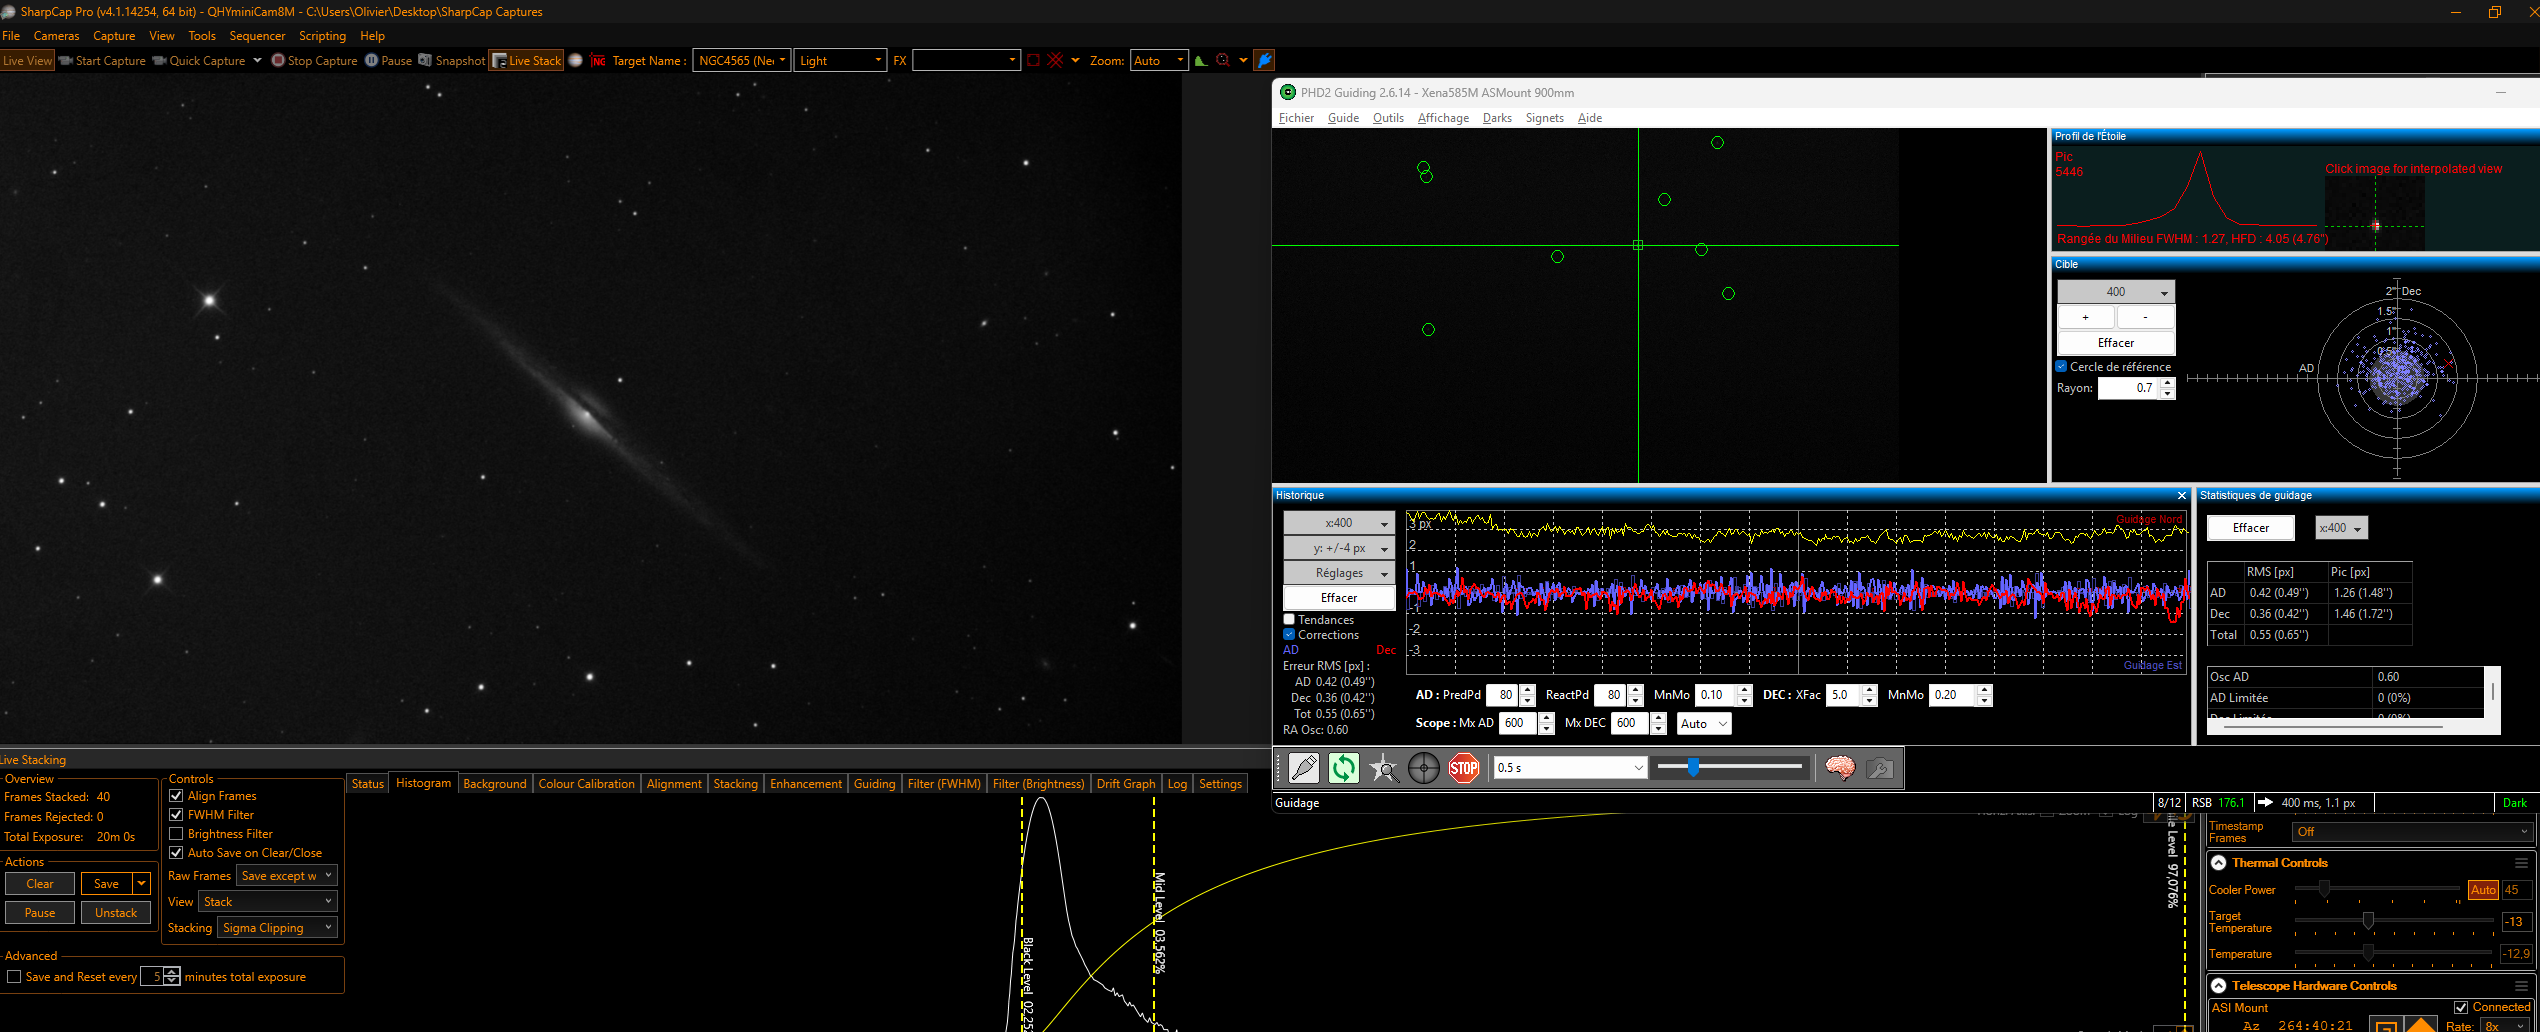Open Thermal Controls panel hamburger menu

point(2521,863)
